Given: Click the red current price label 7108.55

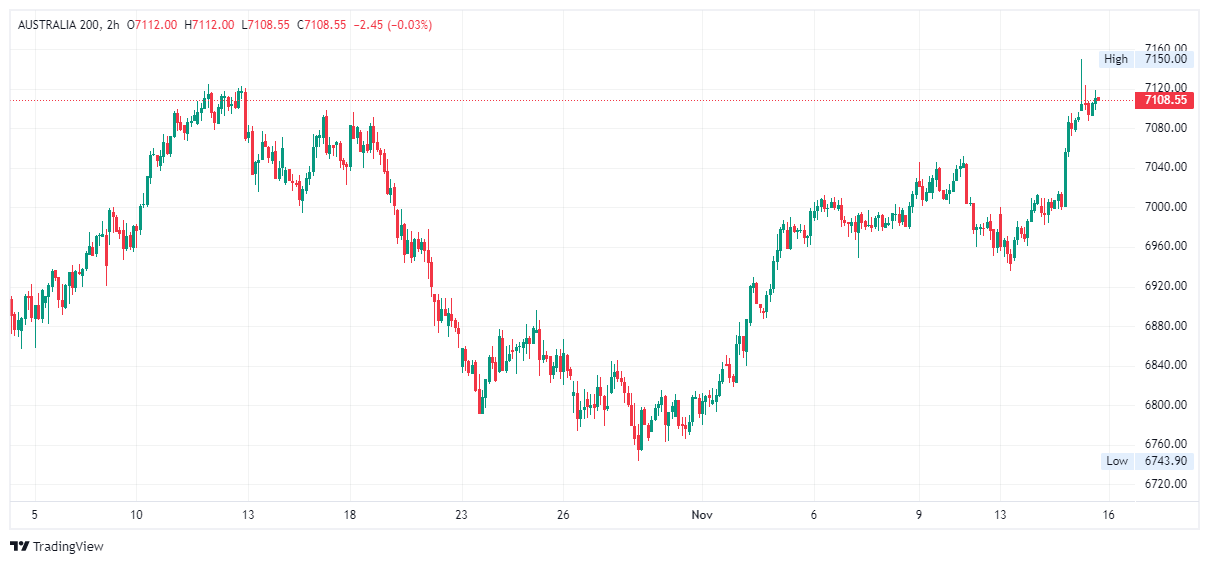Looking at the screenshot, I should (x=1165, y=100).
